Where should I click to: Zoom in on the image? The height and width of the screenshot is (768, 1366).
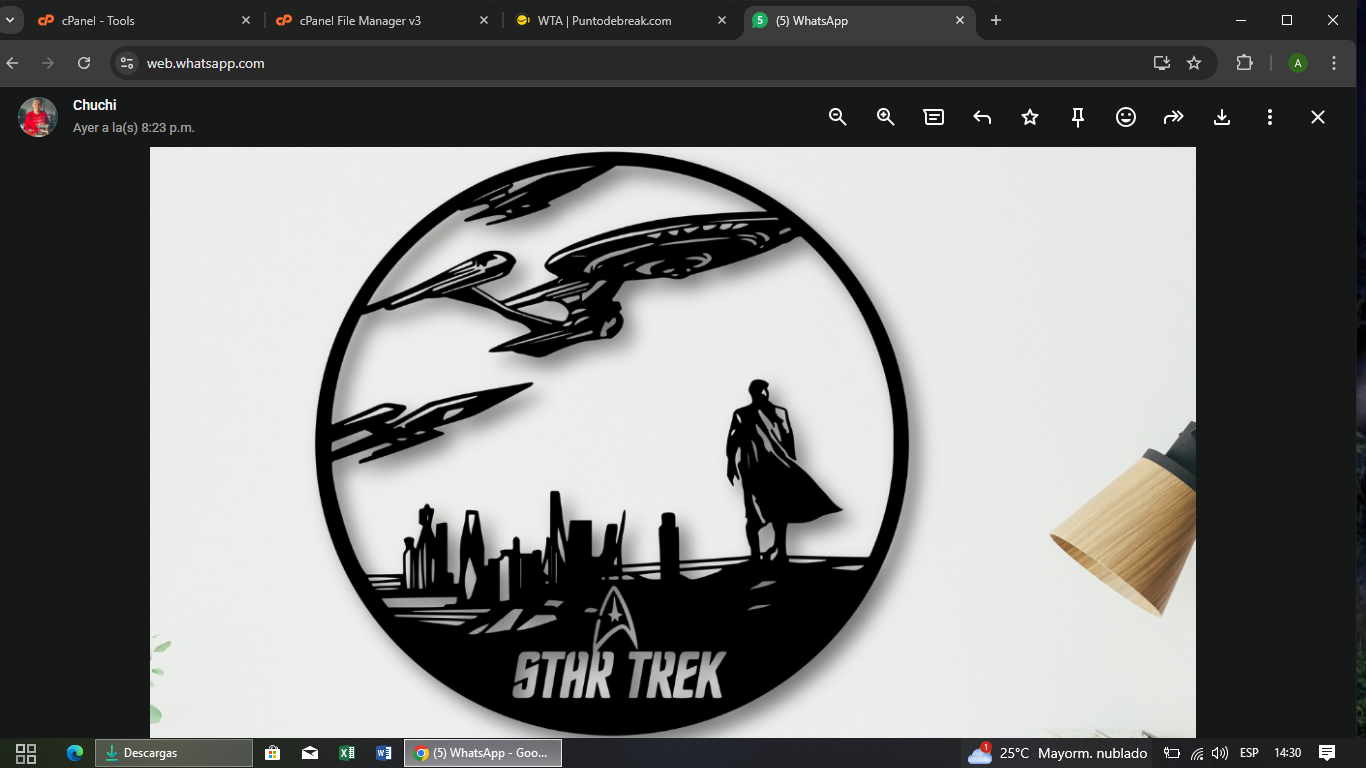pyautogui.click(x=886, y=117)
